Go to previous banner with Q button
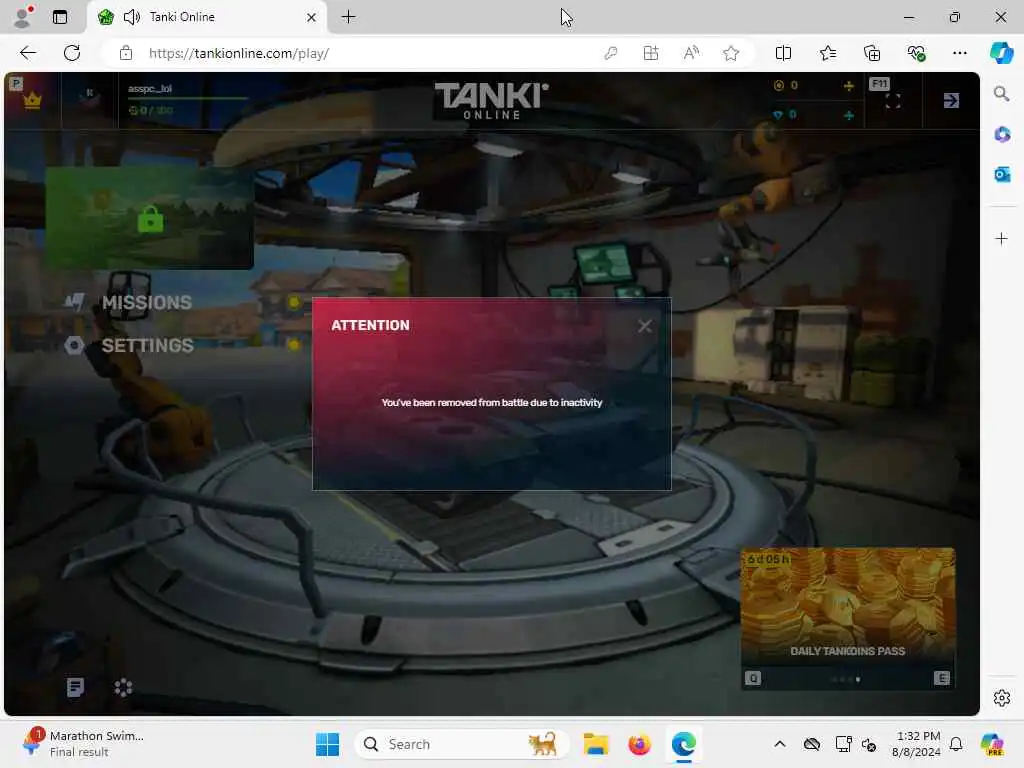Screen dimensions: 1024x768 [753, 678]
